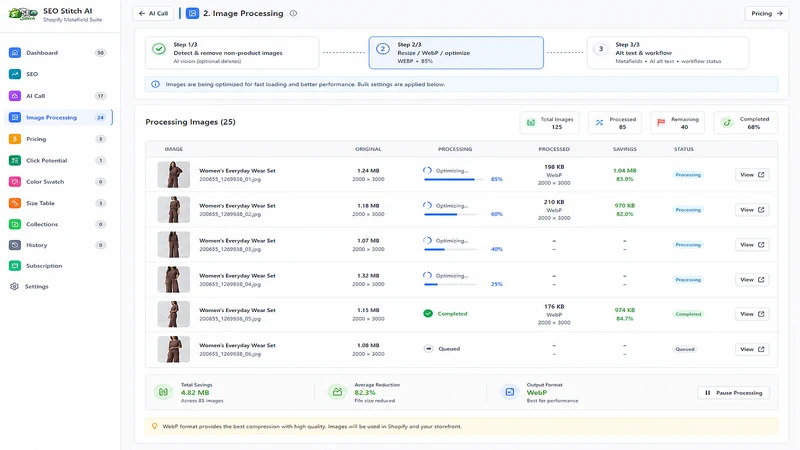Click the Completed percentage stat icon
Viewport: 800px width, 450px height.
pos(727,122)
